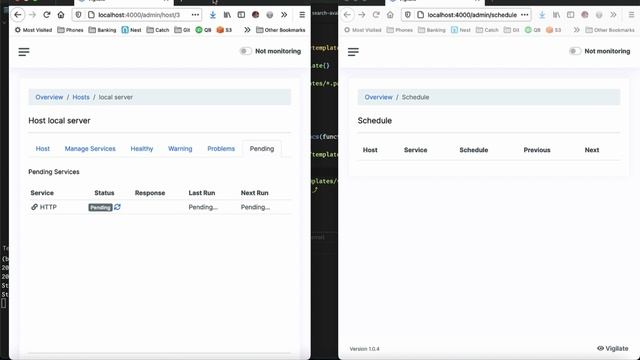This screenshot has height=360, width=640.
Task: Click the Previous column header
Action: pos(537,150)
